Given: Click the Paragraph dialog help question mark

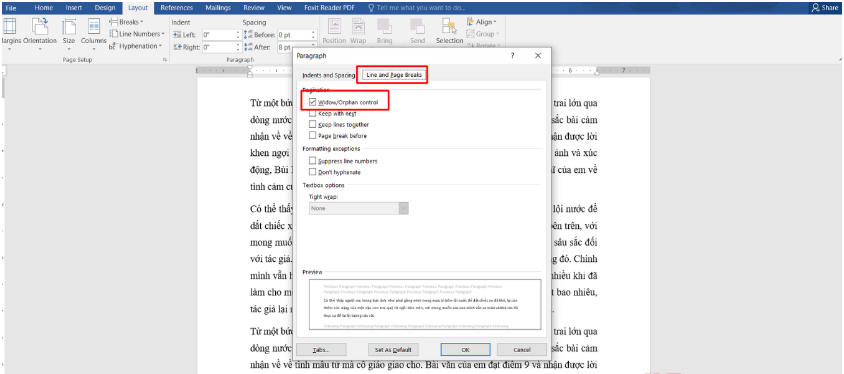Looking at the screenshot, I should tap(512, 55).
